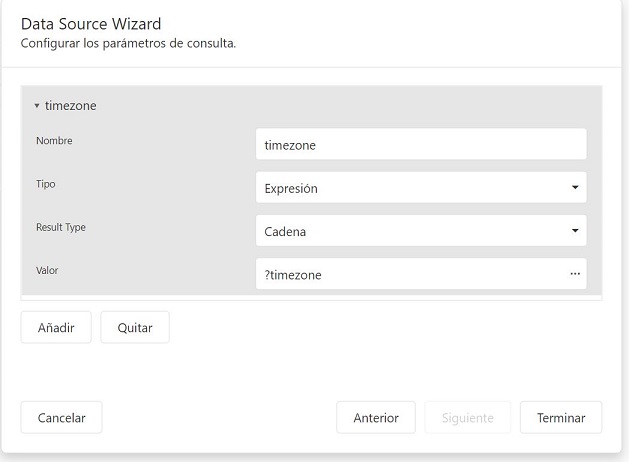
Task: Click the Valor field label
Action: pyautogui.click(x=47, y=271)
